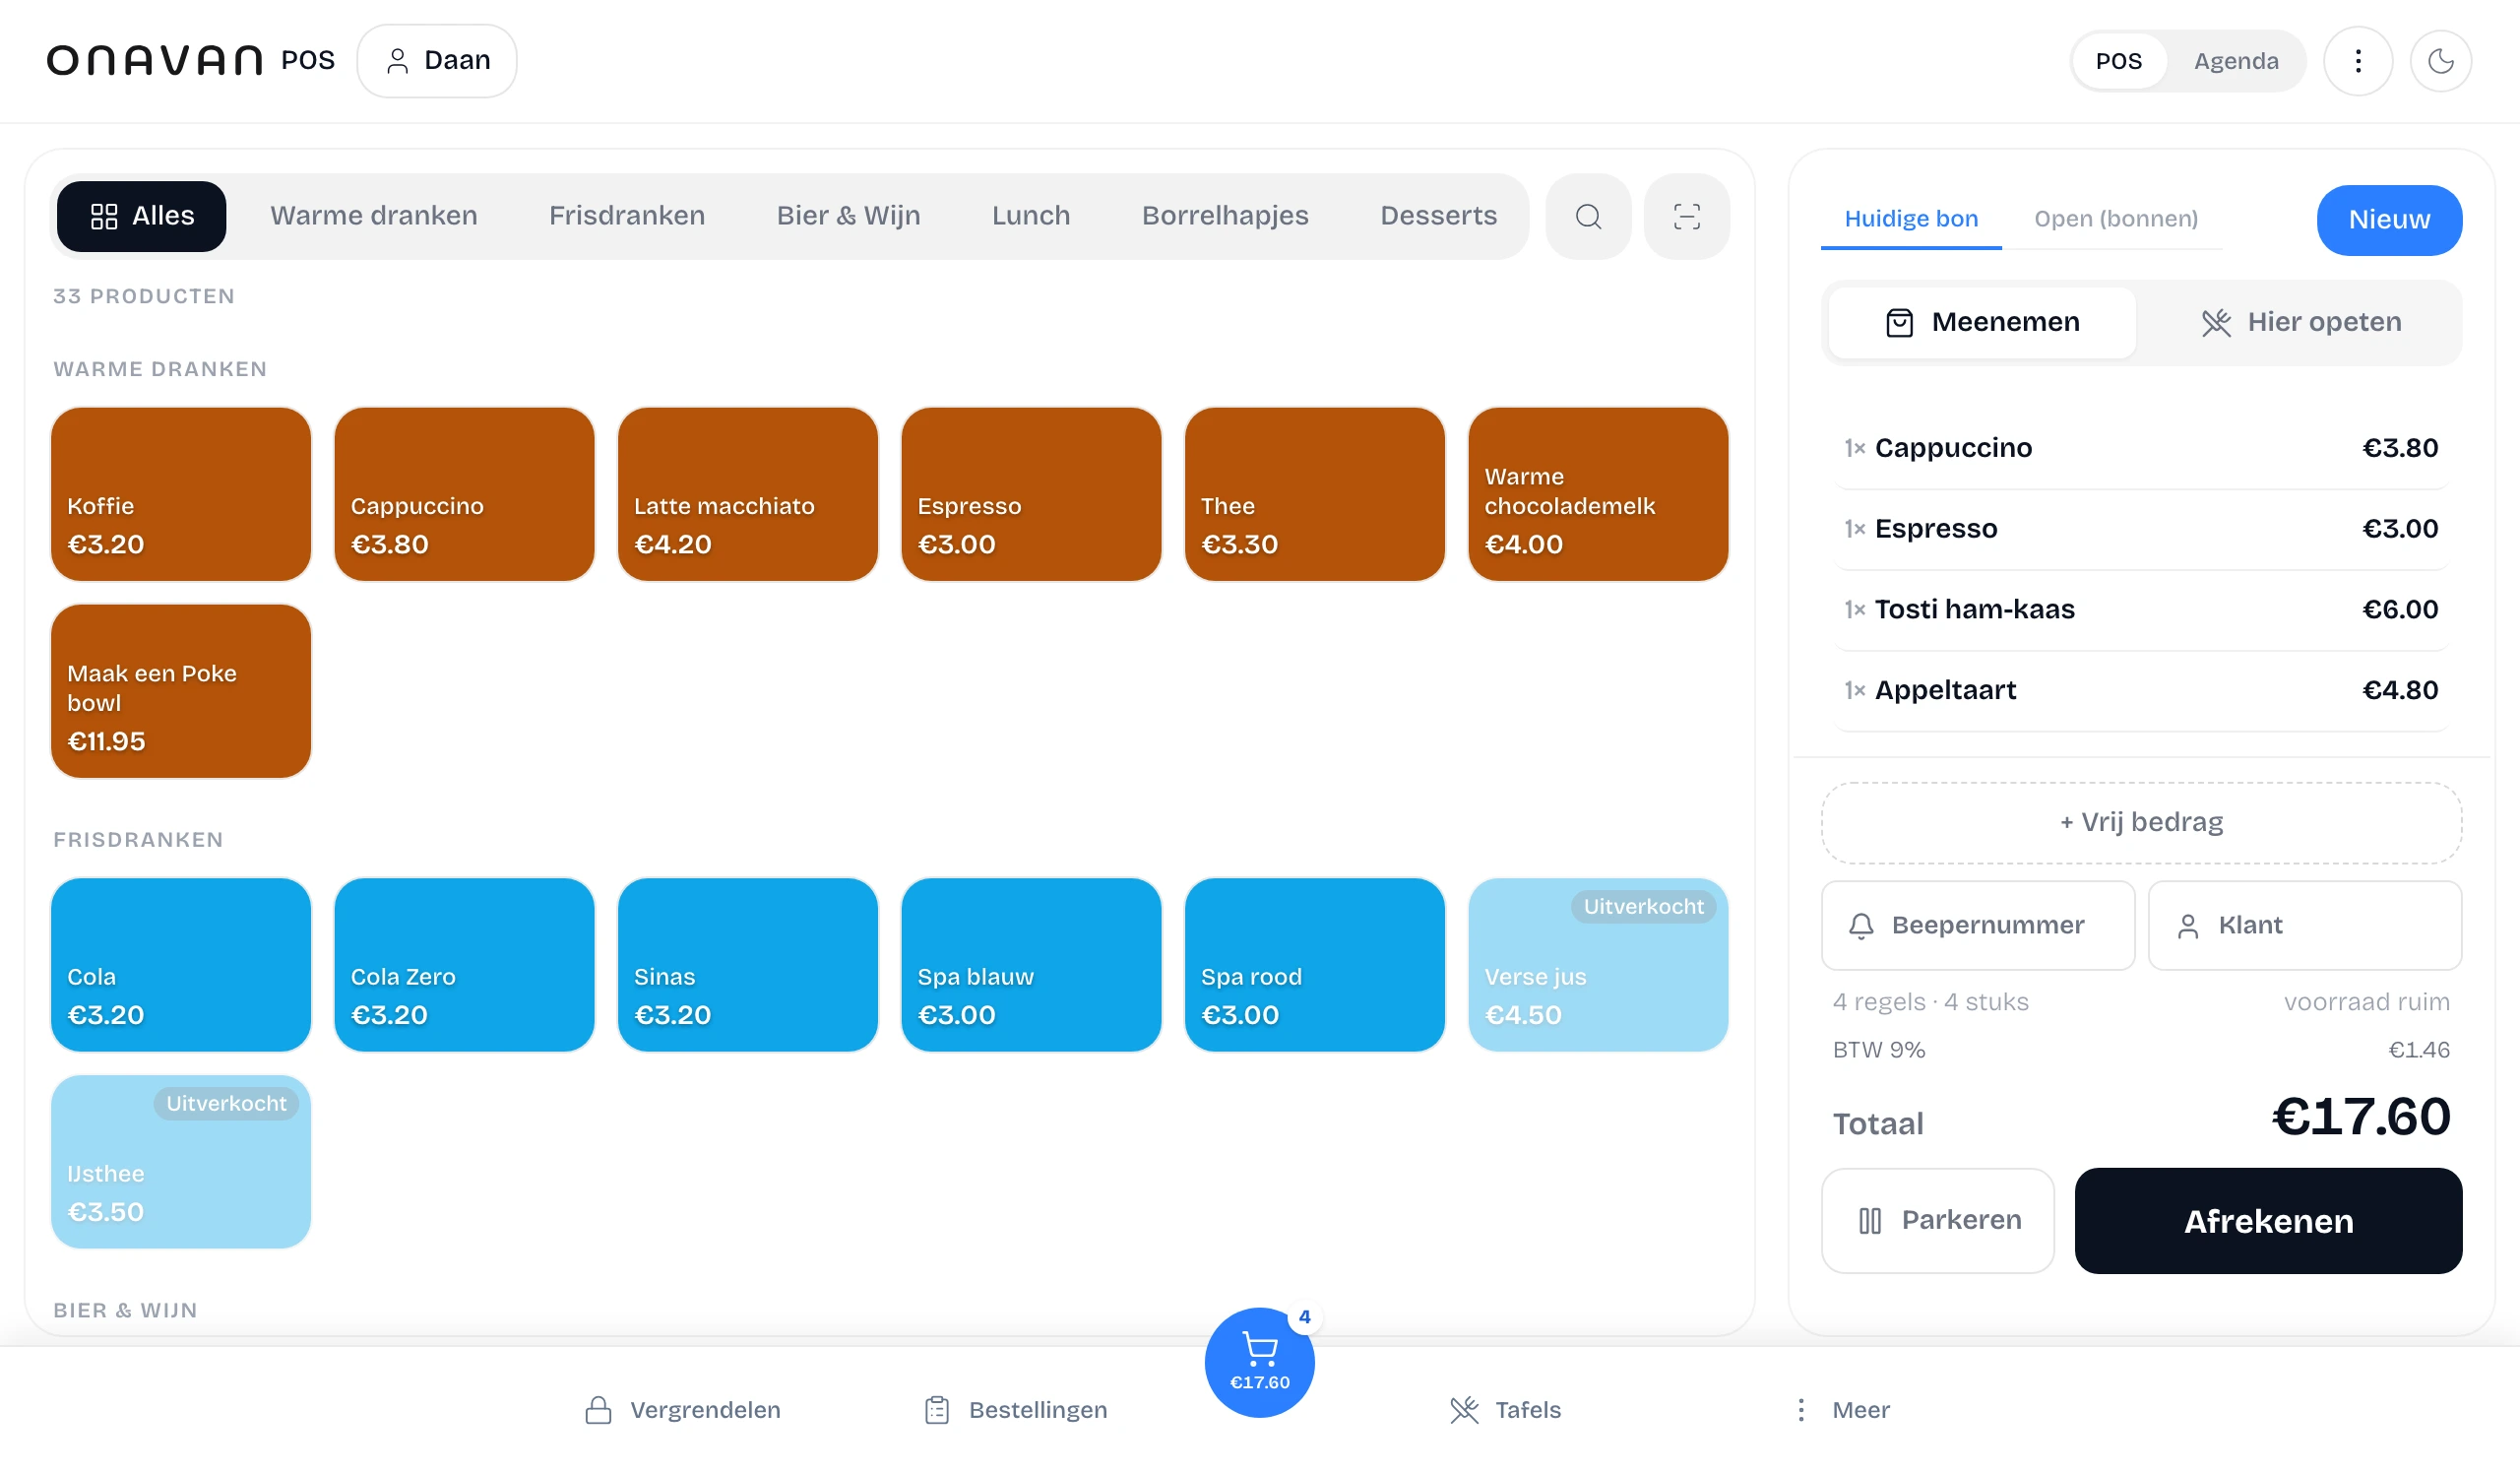Switch to POS mode in header
Image resolution: width=2520 pixels, height=1473 pixels.
(2118, 61)
